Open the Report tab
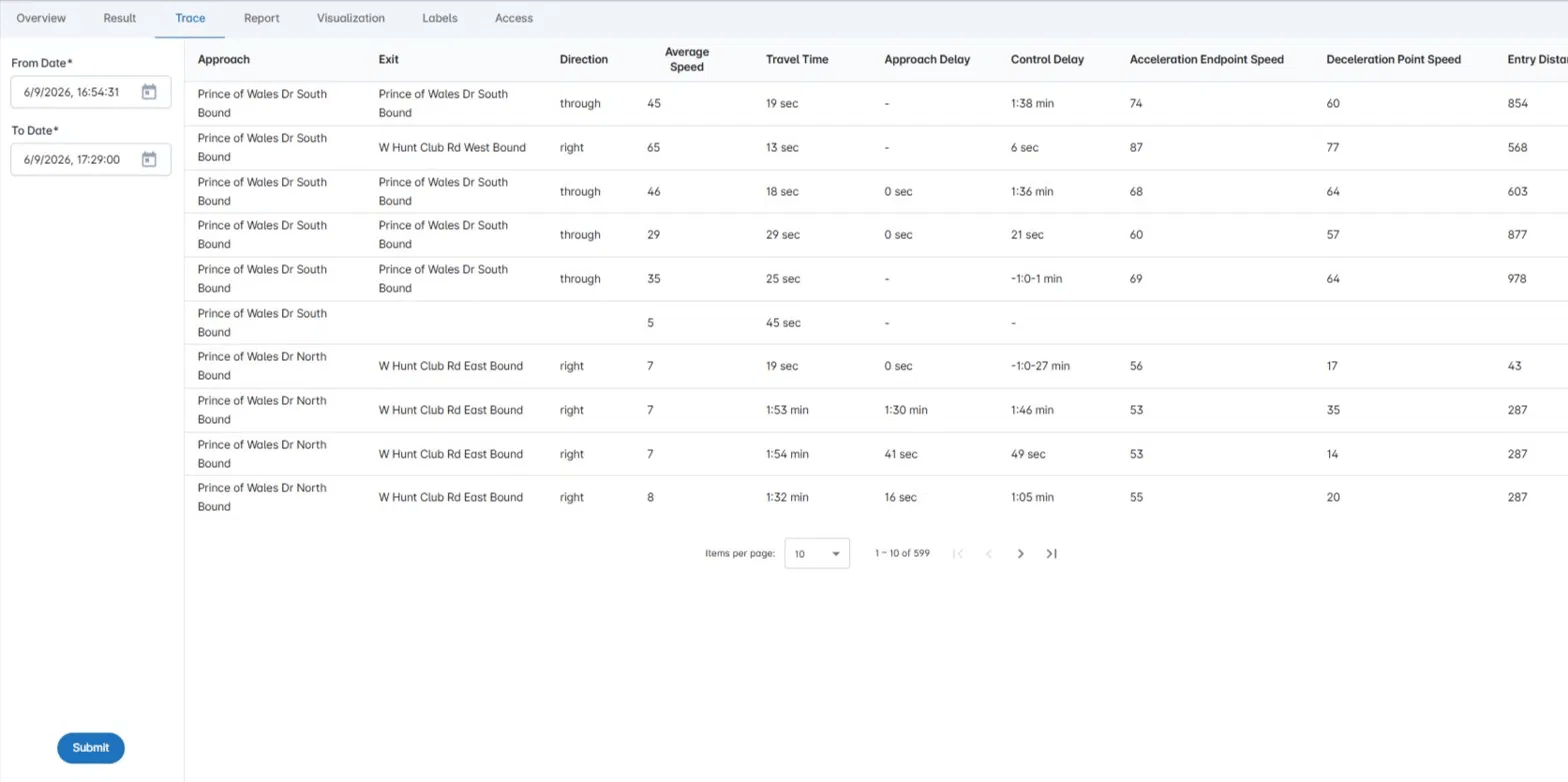The height and width of the screenshot is (782, 1568). point(262,18)
